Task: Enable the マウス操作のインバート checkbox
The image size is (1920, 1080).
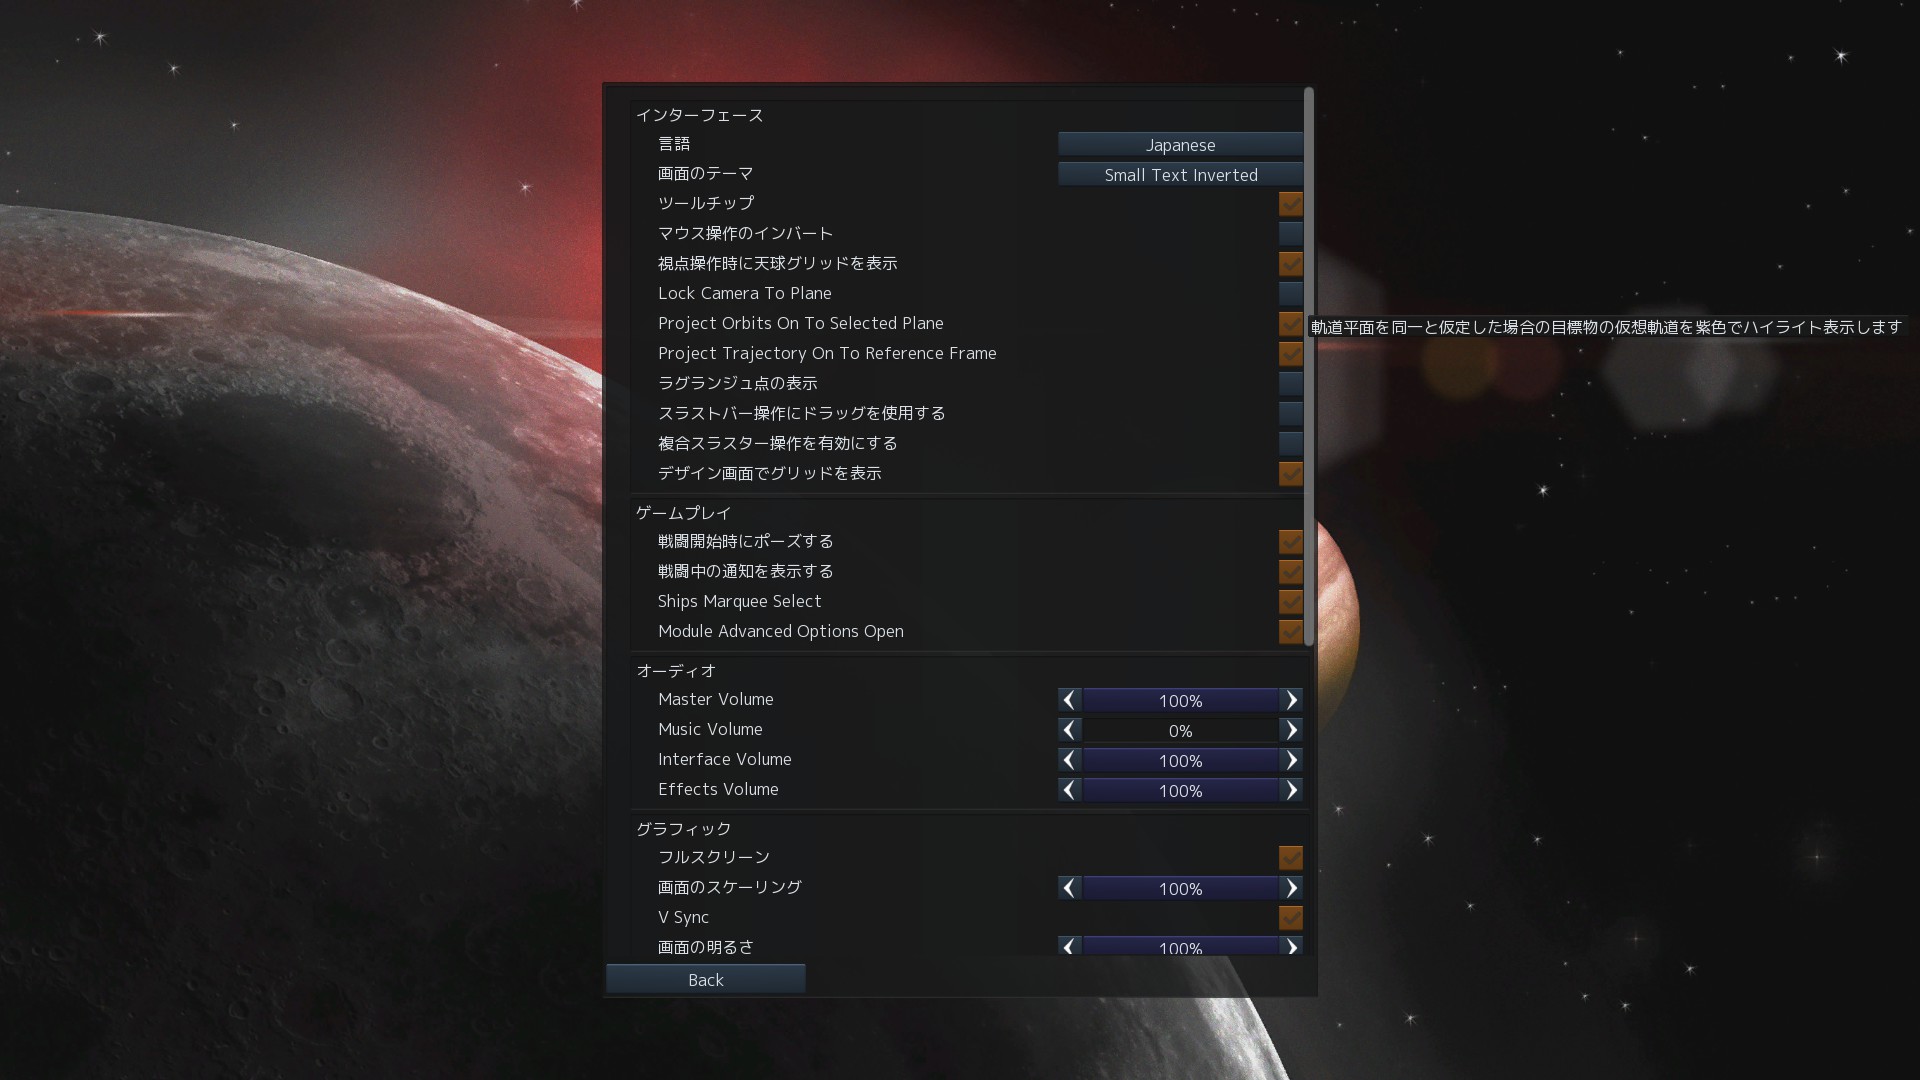Action: click(1291, 234)
